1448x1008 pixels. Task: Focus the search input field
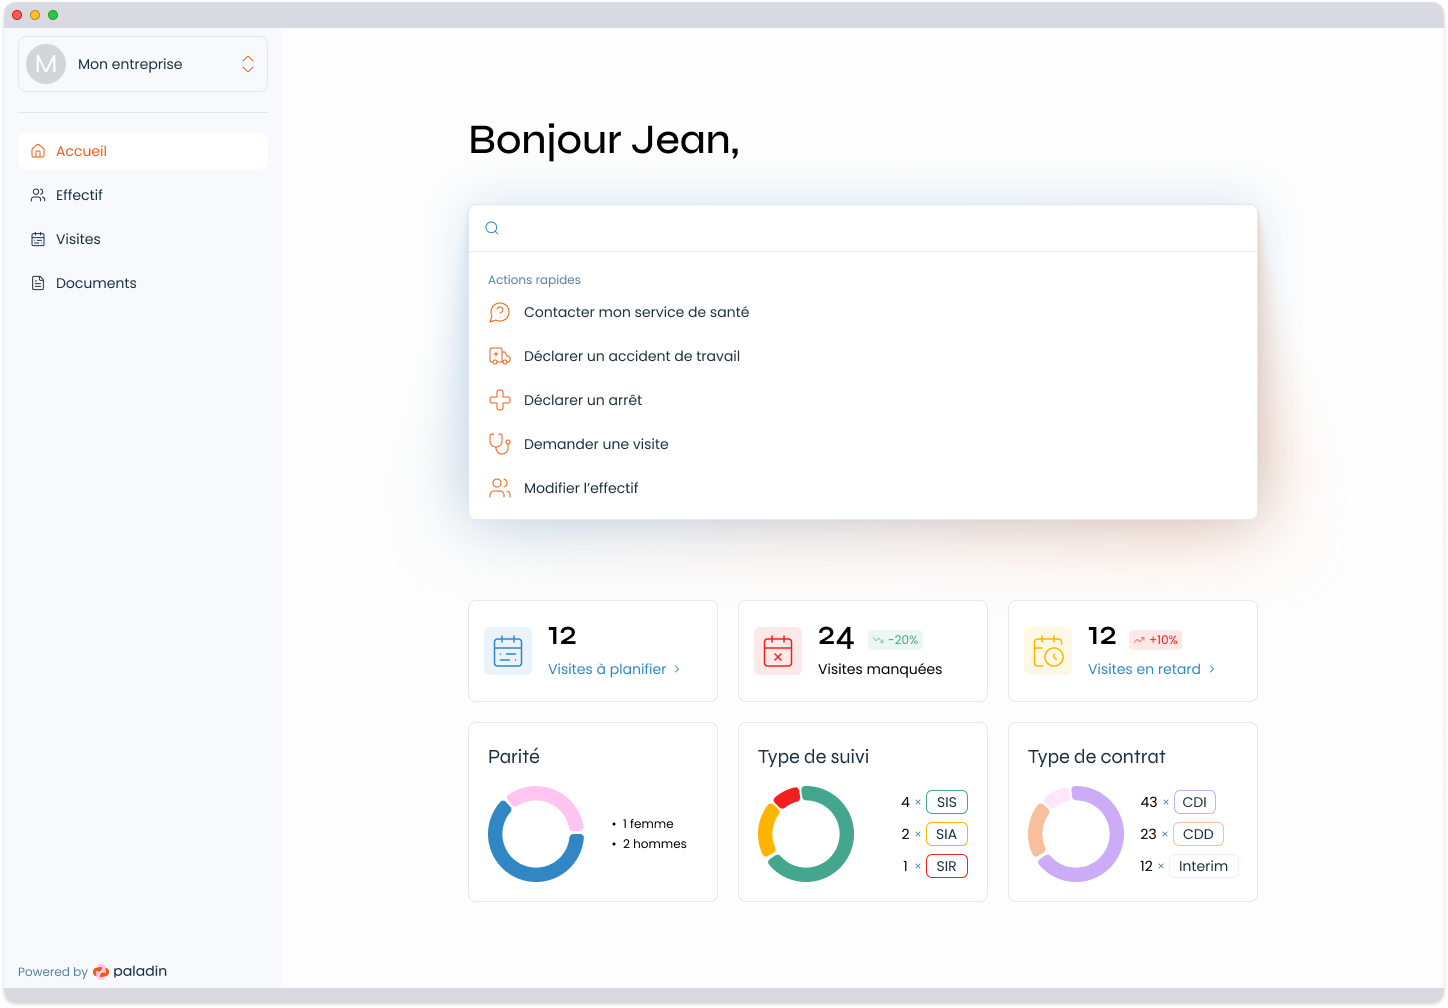click(870, 228)
